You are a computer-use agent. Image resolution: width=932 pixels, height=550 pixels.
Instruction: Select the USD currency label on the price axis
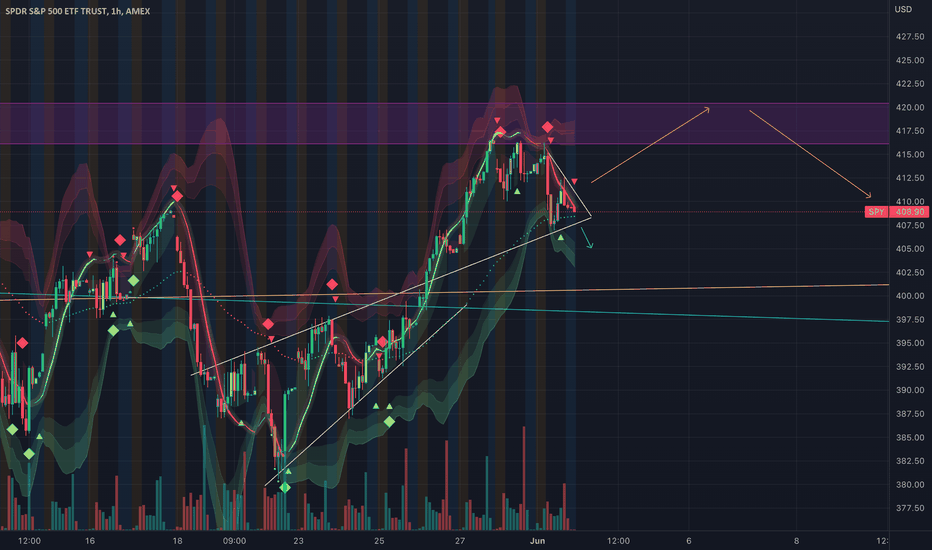click(x=903, y=9)
